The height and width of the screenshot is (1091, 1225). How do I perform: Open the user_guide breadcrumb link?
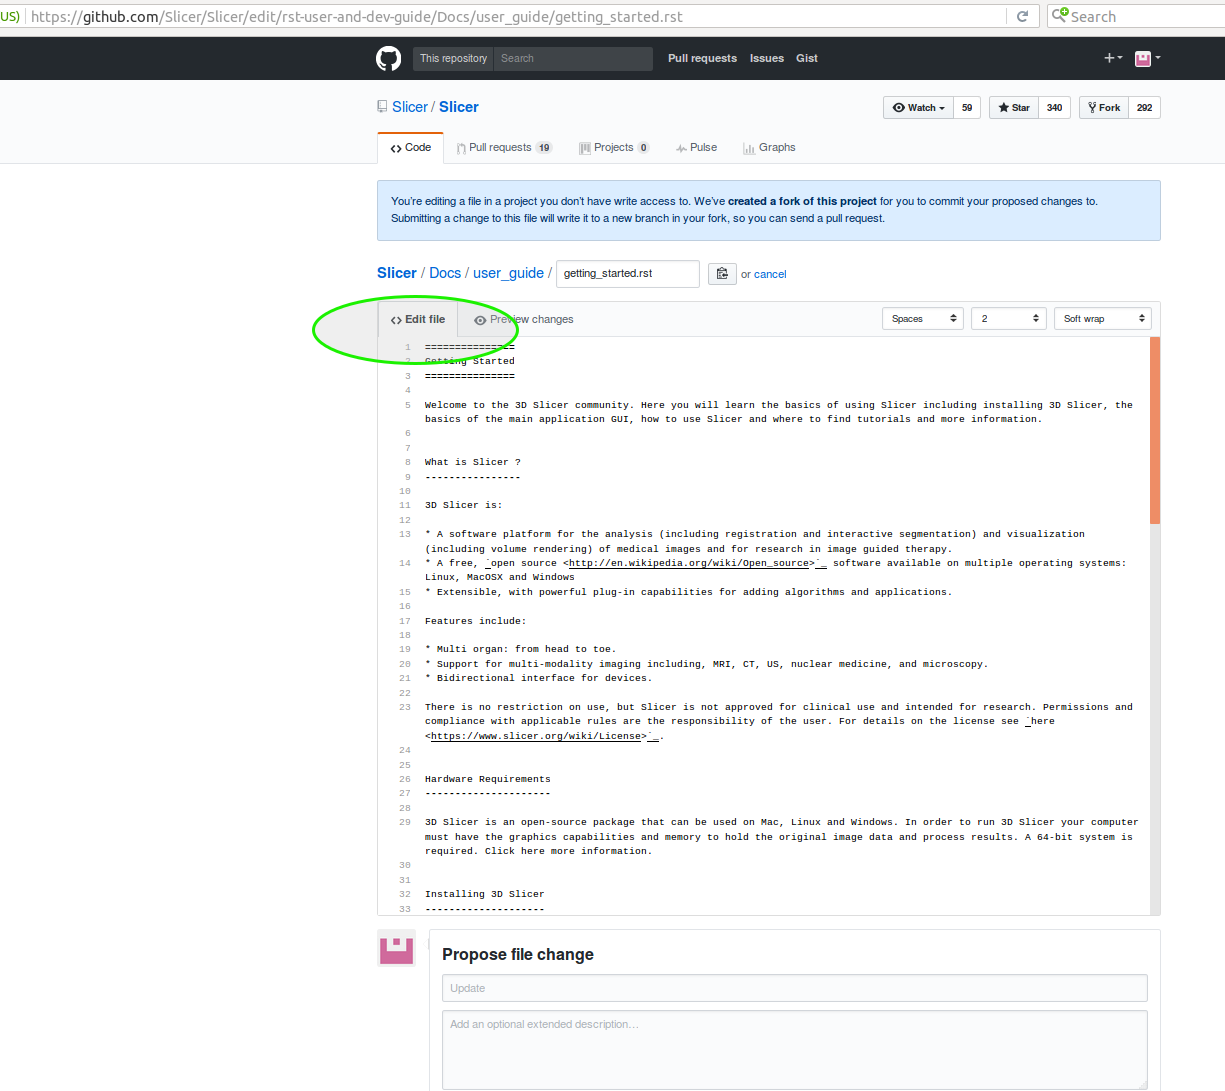[508, 273]
